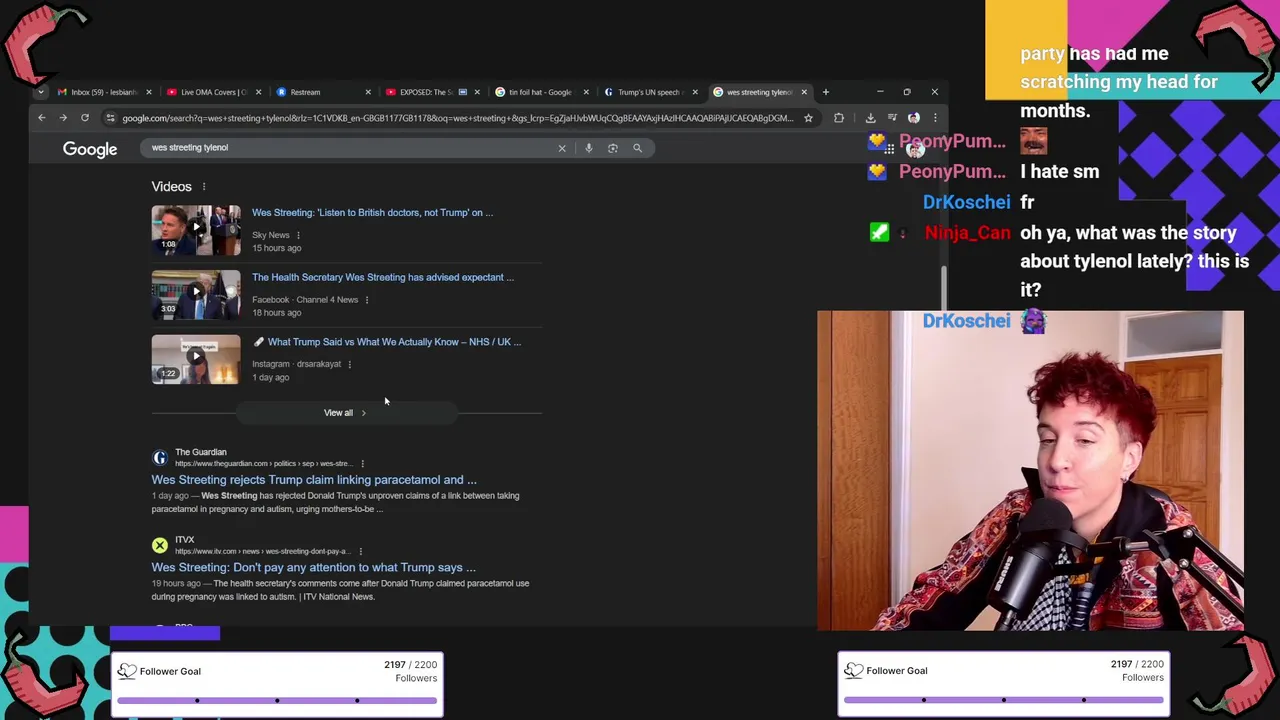Open the tab search dropdown arrow
This screenshot has height=720, width=1280.
click(41, 92)
